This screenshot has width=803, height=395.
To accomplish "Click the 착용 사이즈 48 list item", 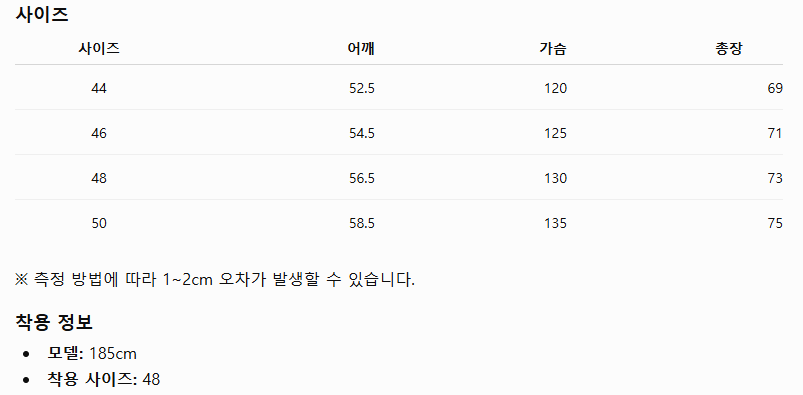I will (104, 379).
